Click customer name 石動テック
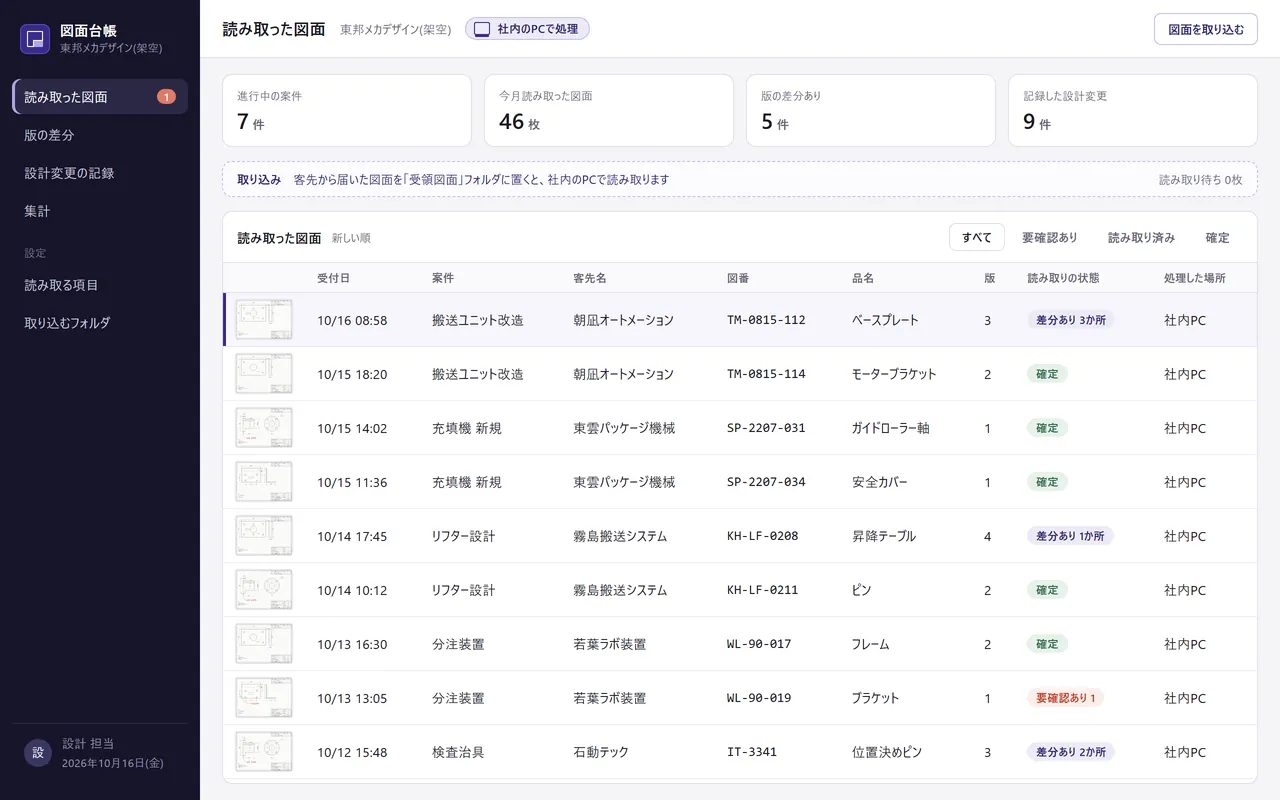1280x800 pixels. (x=601, y=752)
